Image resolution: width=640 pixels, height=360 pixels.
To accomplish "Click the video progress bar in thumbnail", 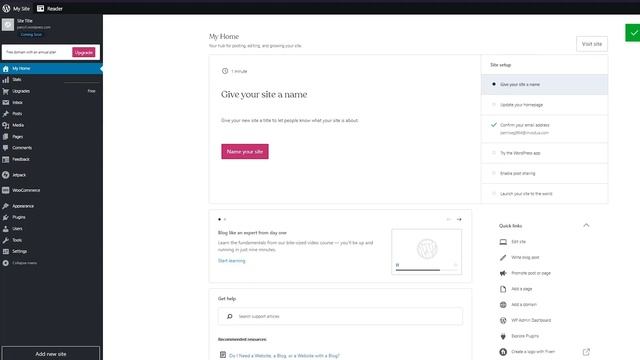I will [x=427, y=270].
